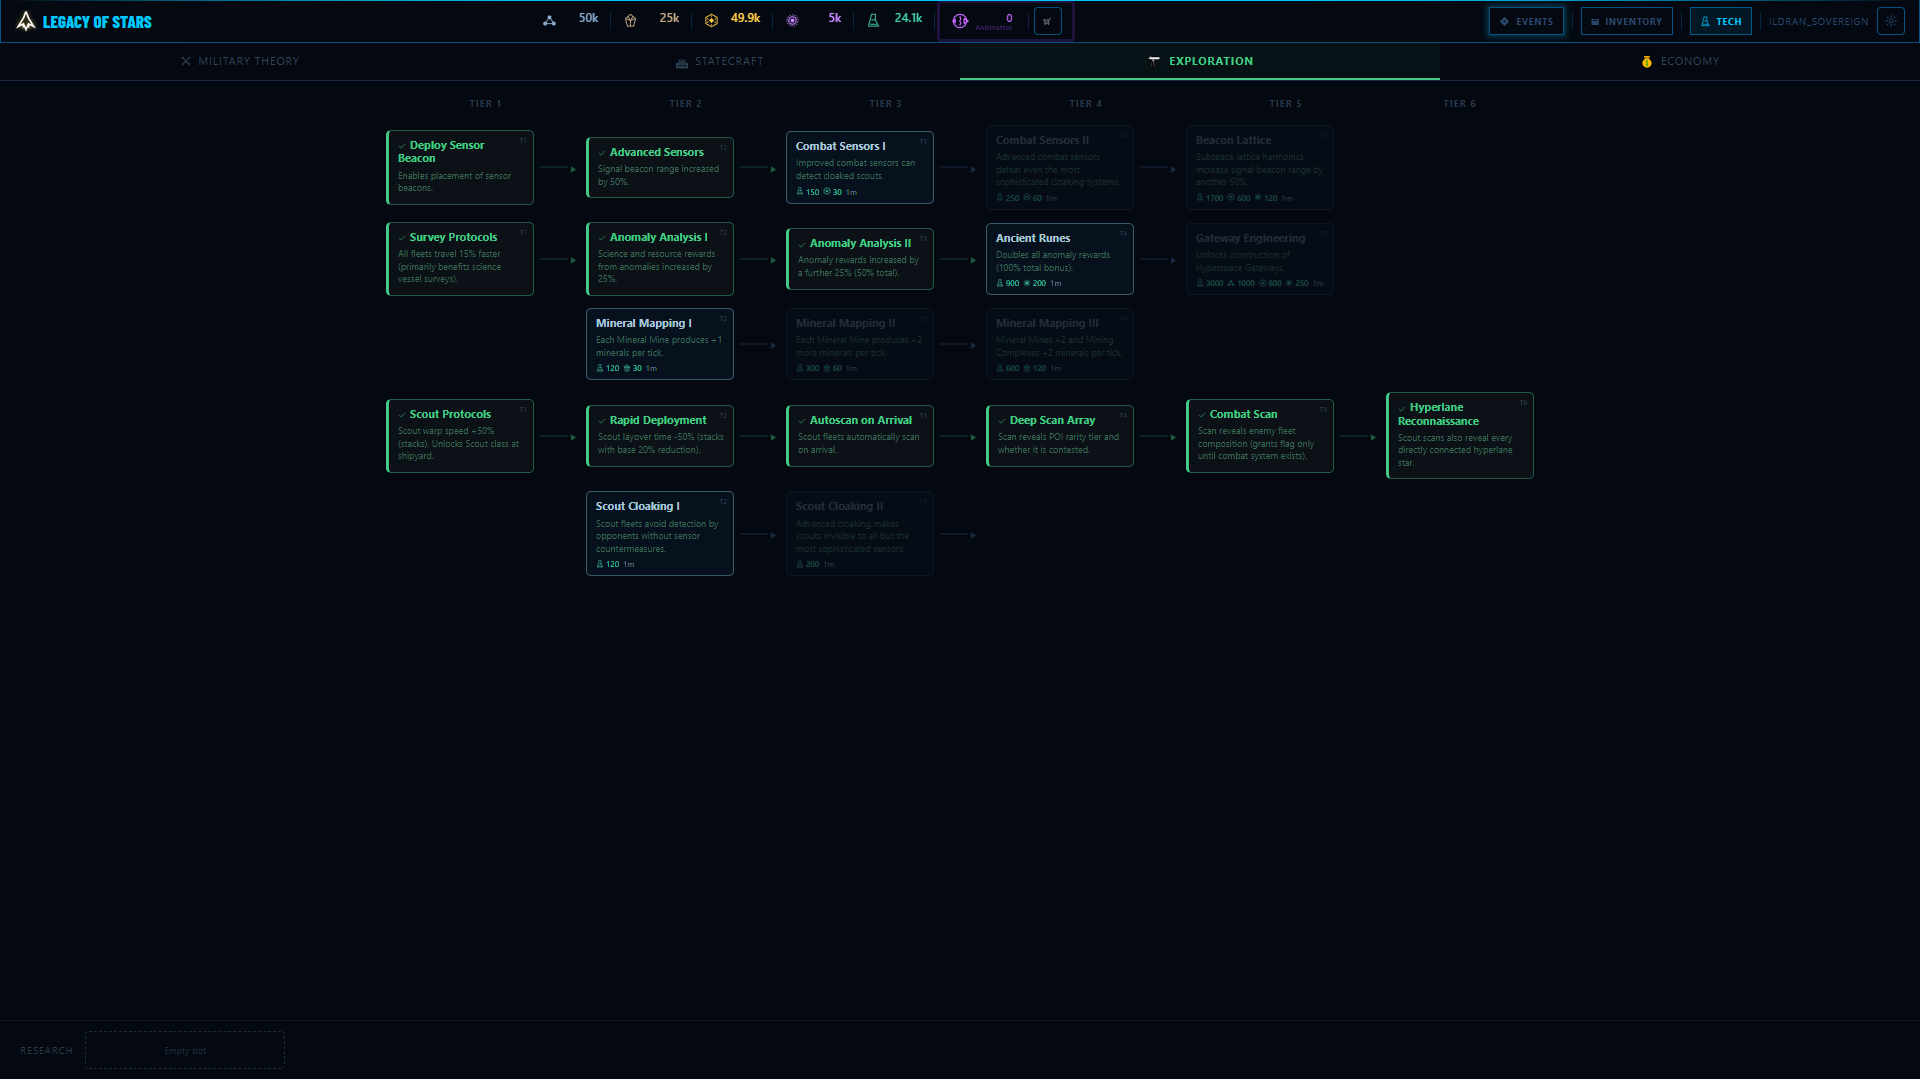
Task: Select the Combat Sensors I tech node
Action: 860,167
